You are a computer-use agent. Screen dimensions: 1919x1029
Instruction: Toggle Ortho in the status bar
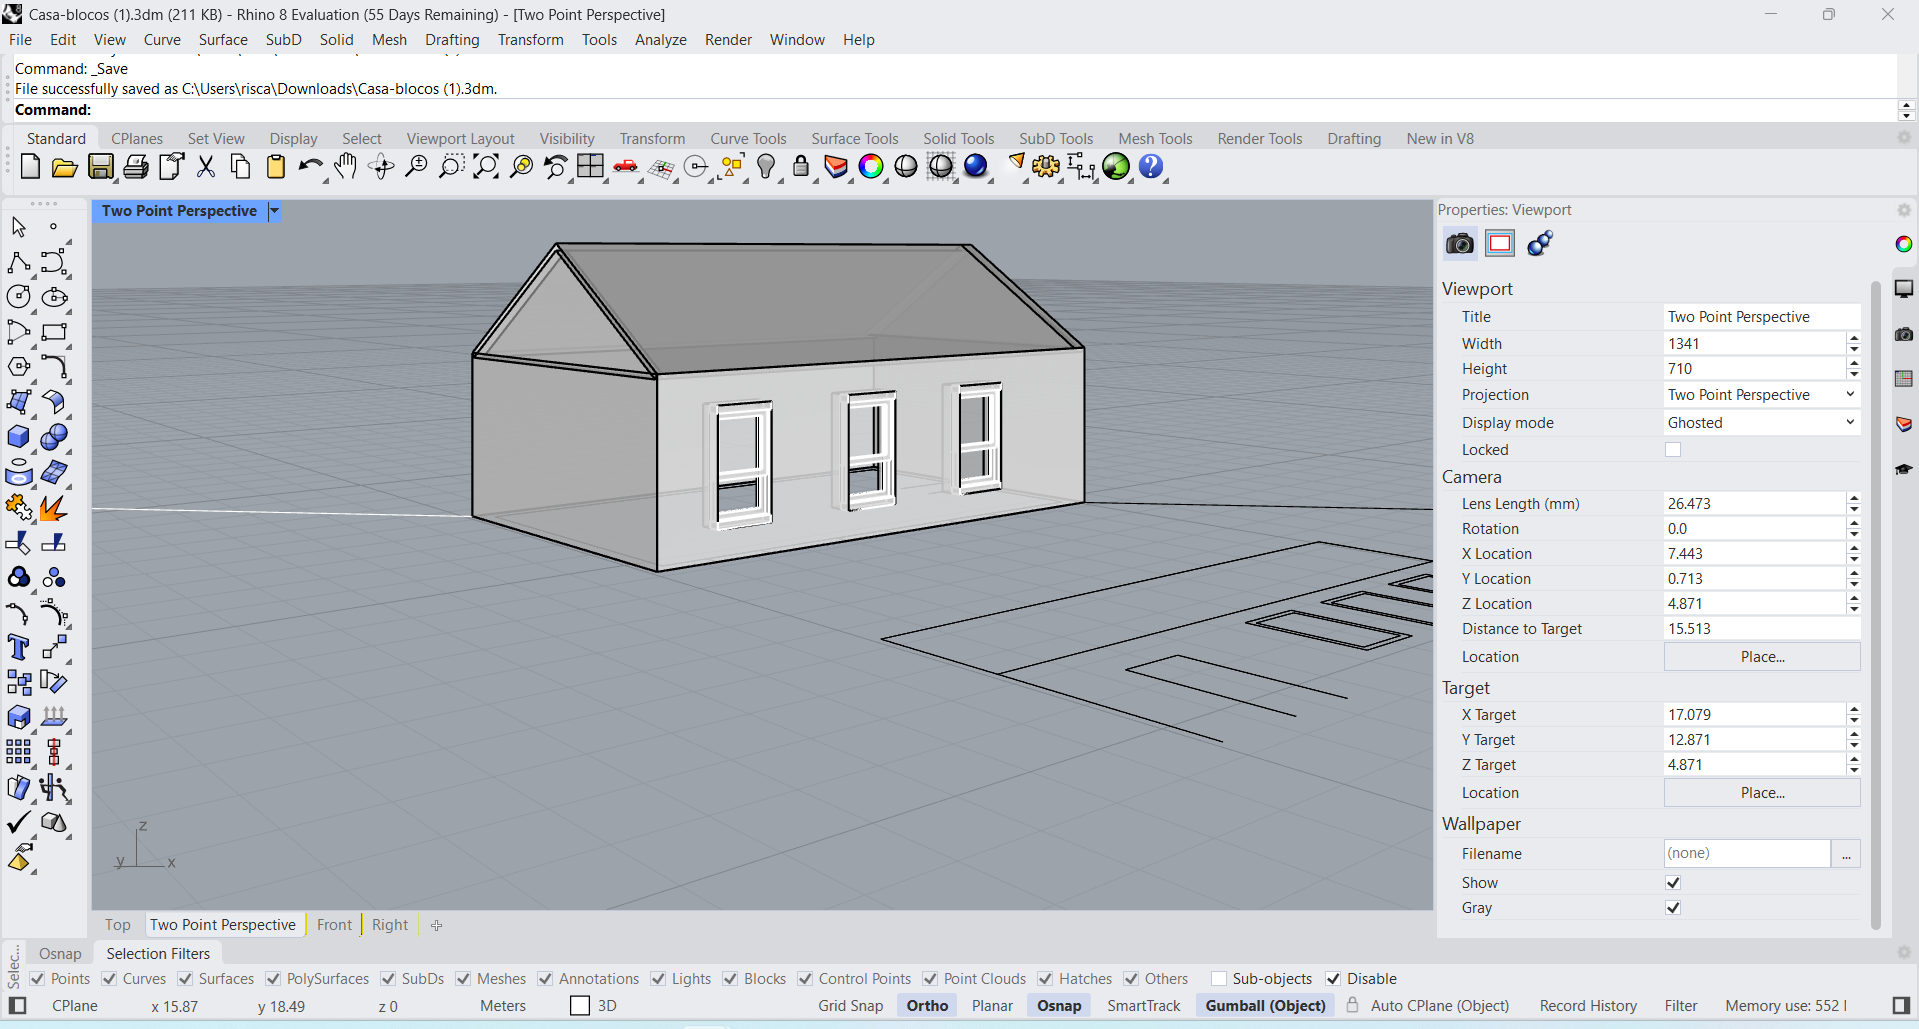click(927, 1006)
